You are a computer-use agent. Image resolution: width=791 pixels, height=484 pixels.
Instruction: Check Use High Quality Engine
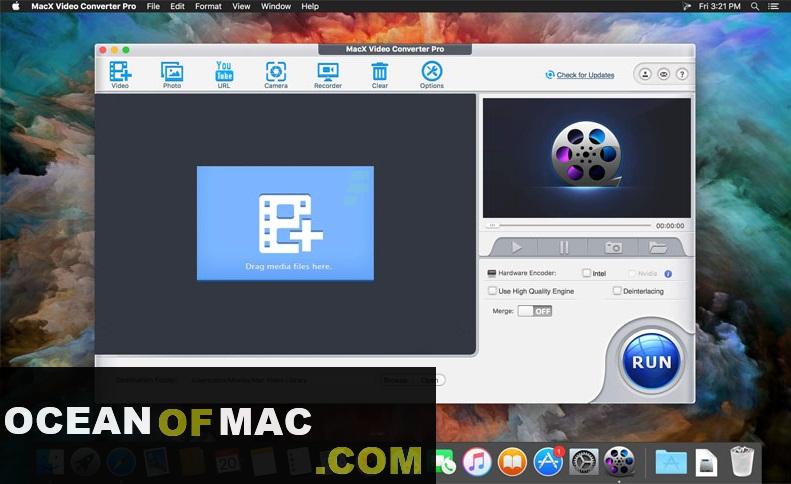[x=492, y=291]
